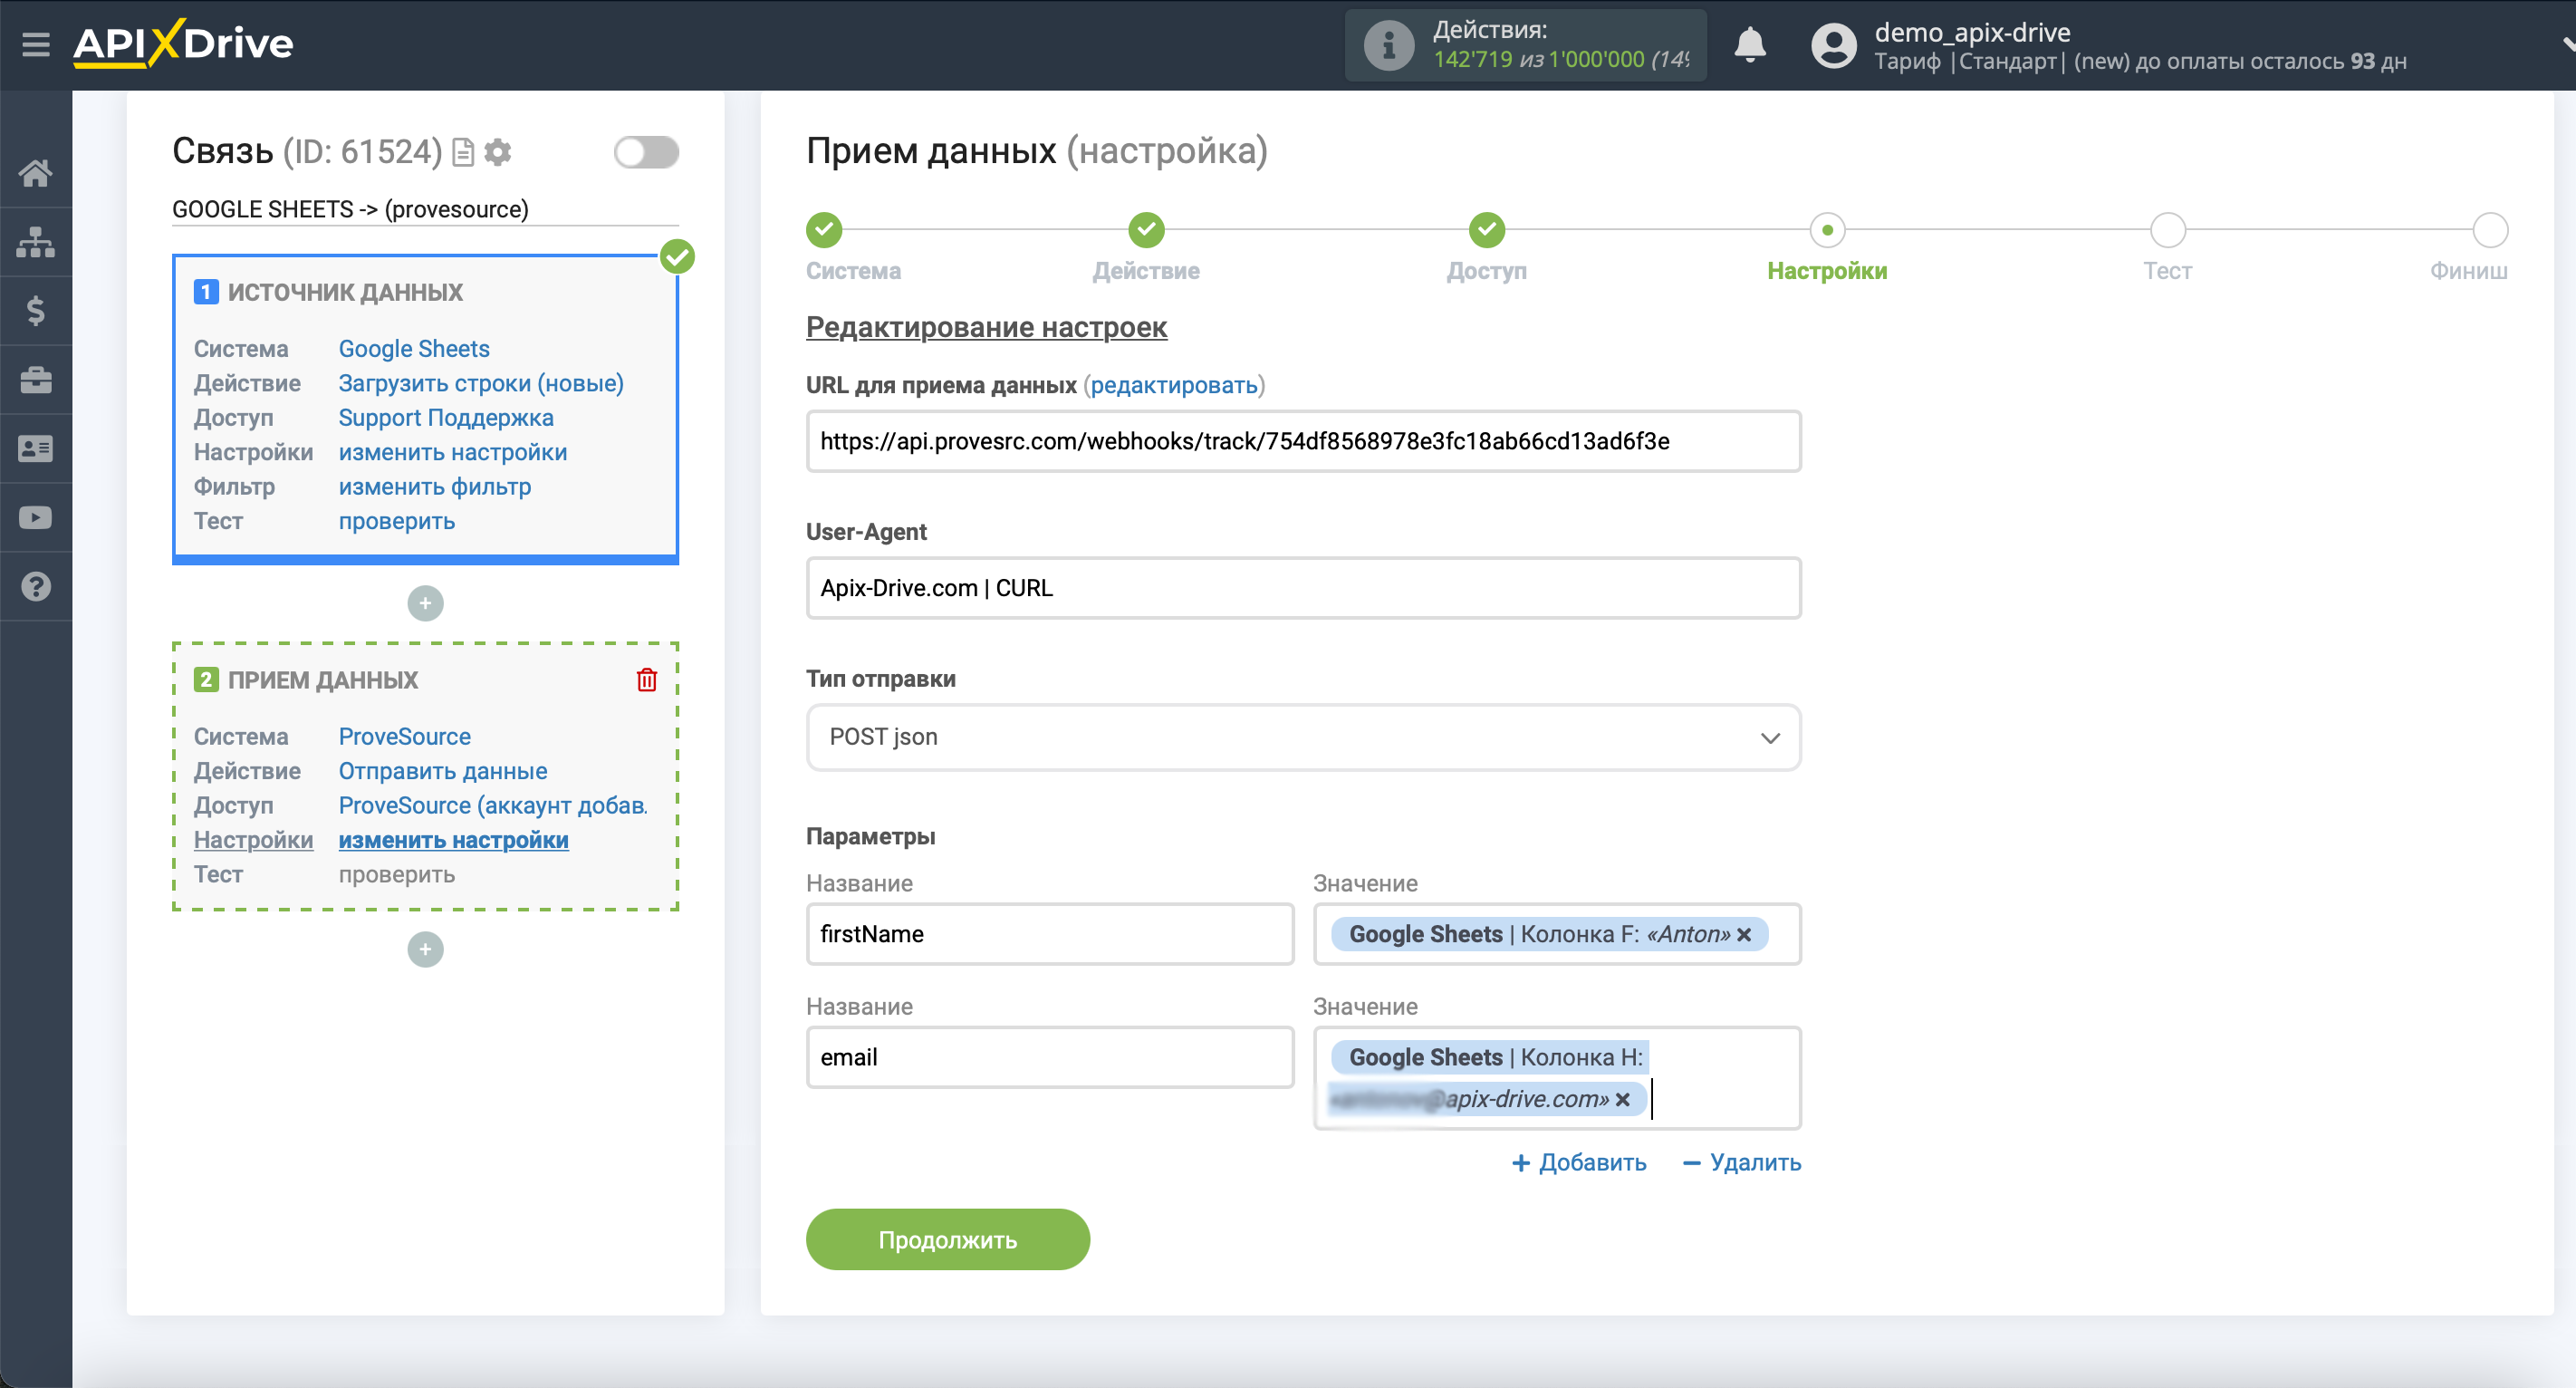Add a step below the data source block
Screen dimensions: 2576x1388
coord(425,603)
